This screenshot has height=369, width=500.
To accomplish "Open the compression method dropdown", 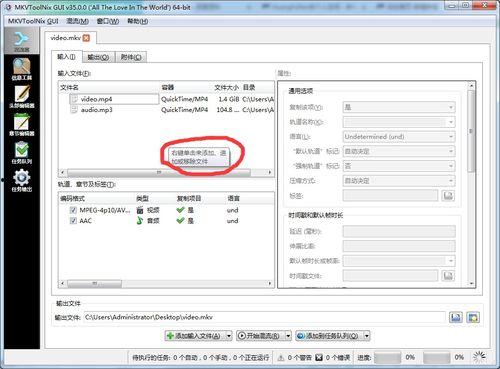I will pyautogui.click(x=399, y=181).
